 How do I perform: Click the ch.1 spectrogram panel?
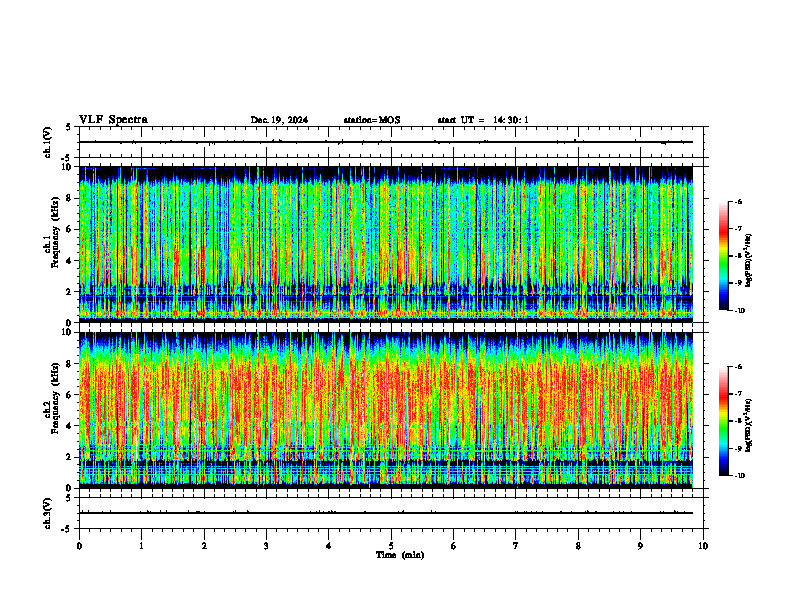click(x=386, y=244)
